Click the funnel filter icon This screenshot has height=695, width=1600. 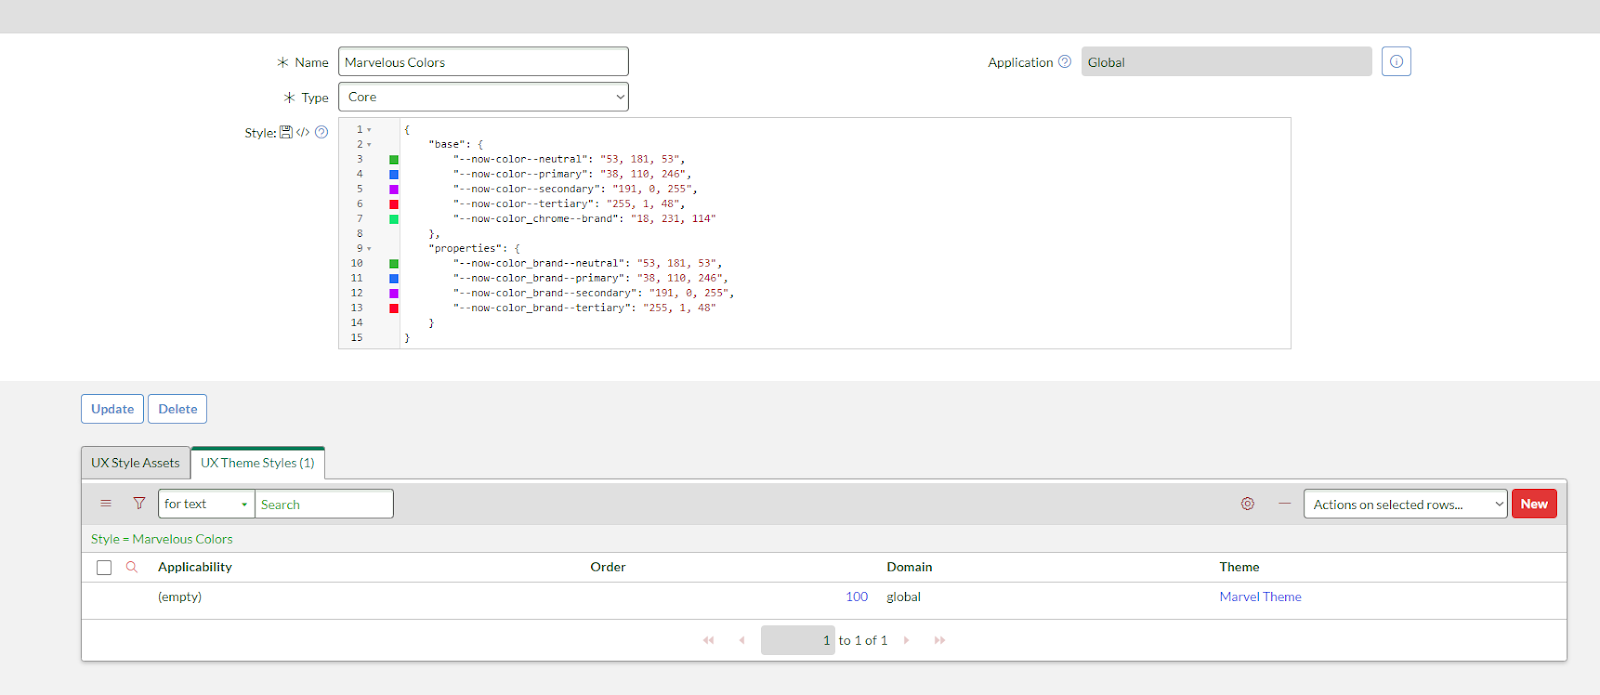coord(139,504)
